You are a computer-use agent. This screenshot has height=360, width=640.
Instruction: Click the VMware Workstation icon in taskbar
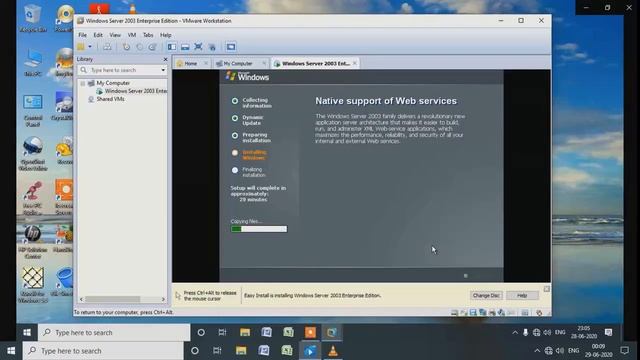tap(332, 332)
